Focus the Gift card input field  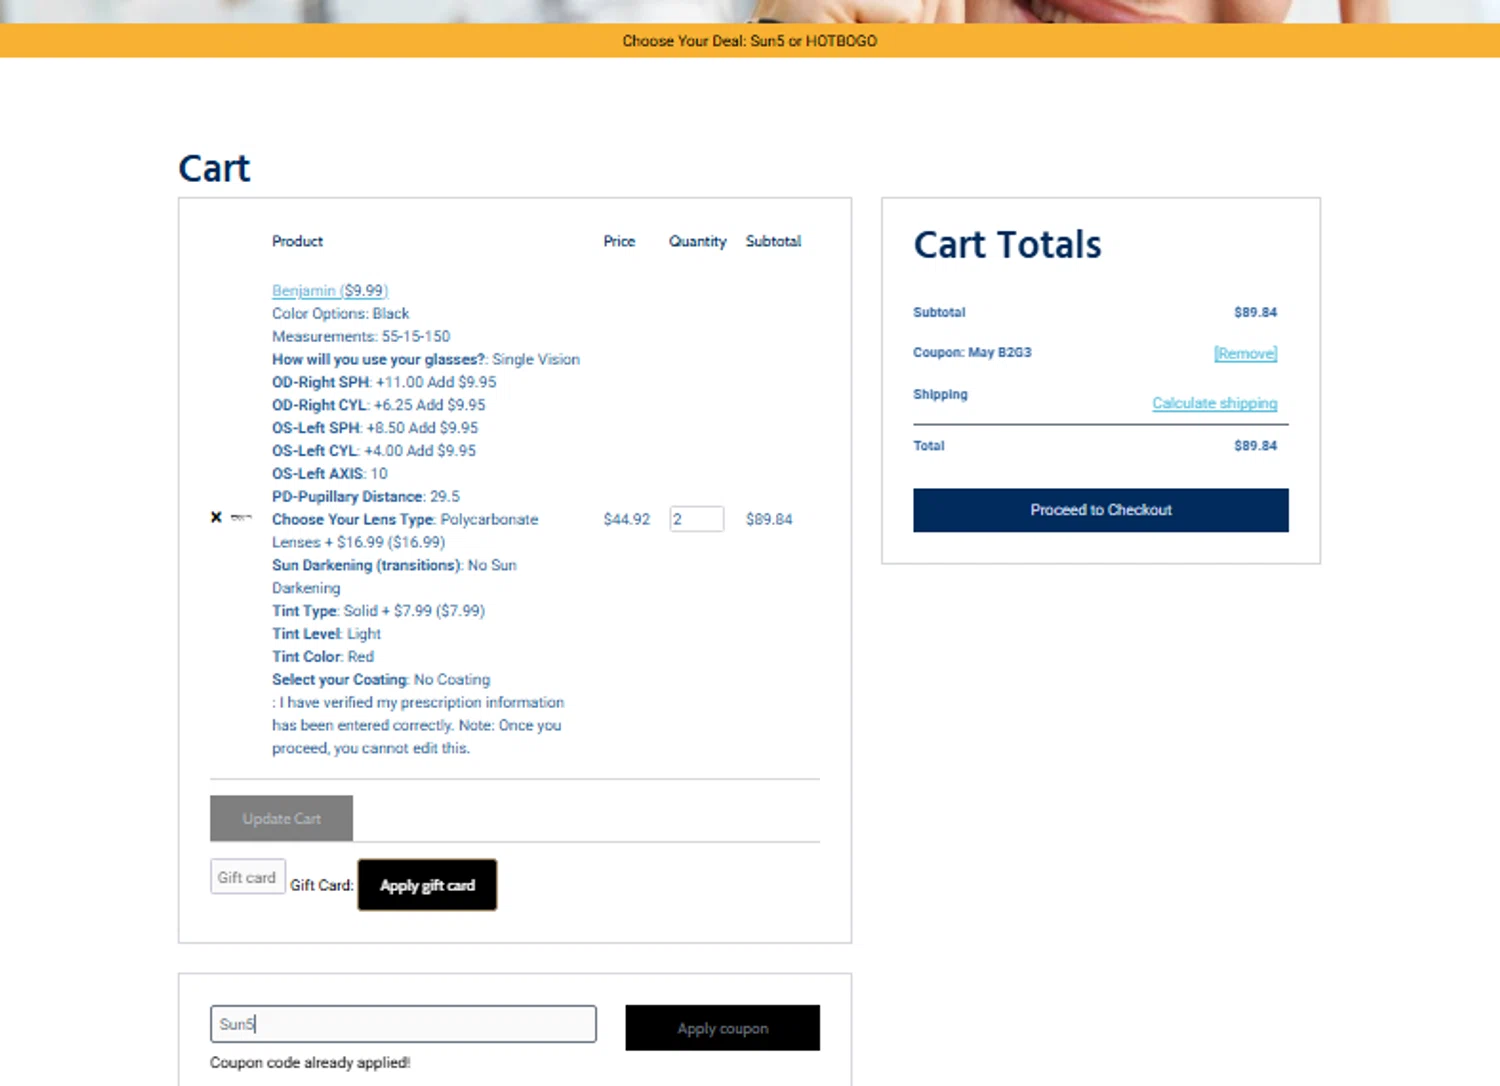click(x=247, y=877)
